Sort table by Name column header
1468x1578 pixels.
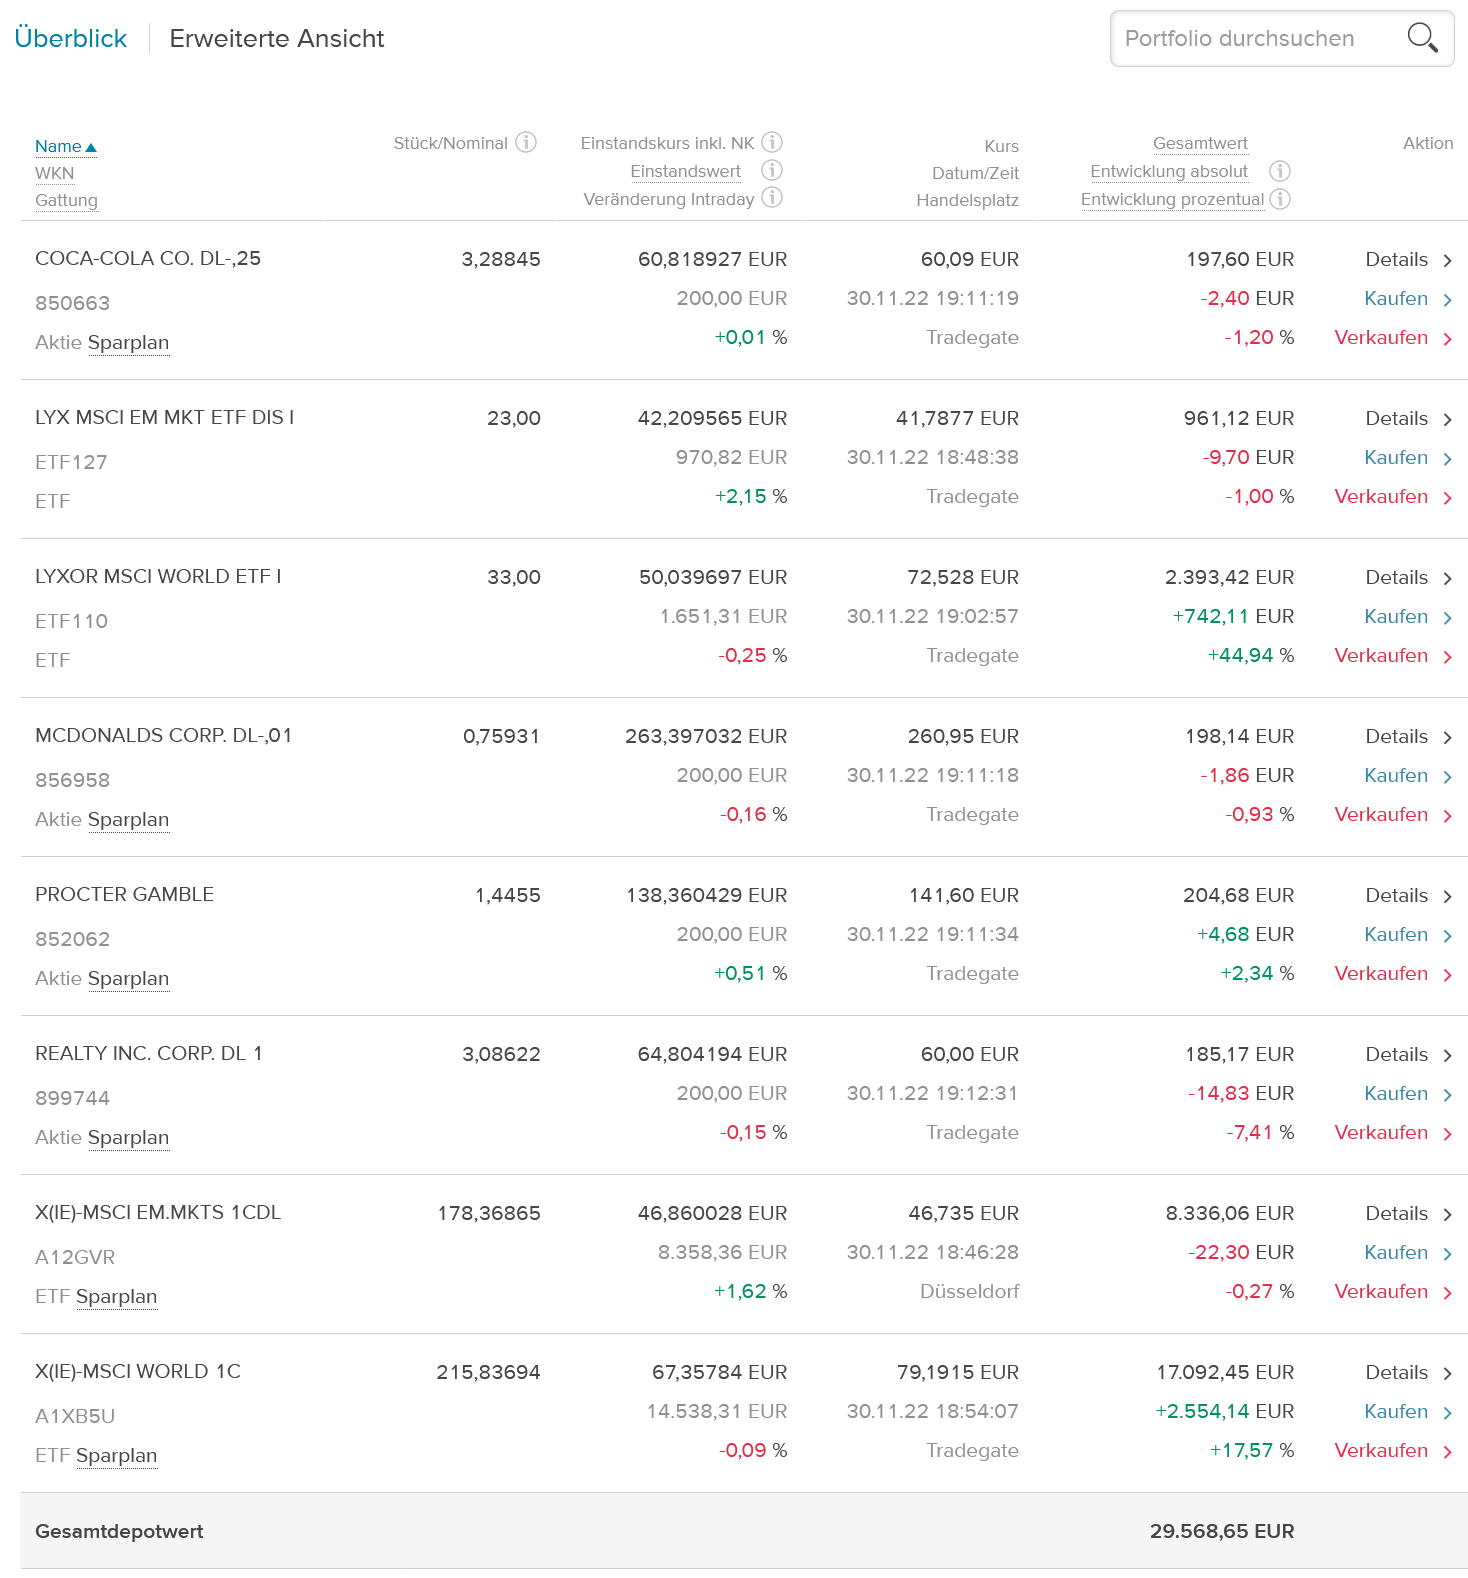58,146
